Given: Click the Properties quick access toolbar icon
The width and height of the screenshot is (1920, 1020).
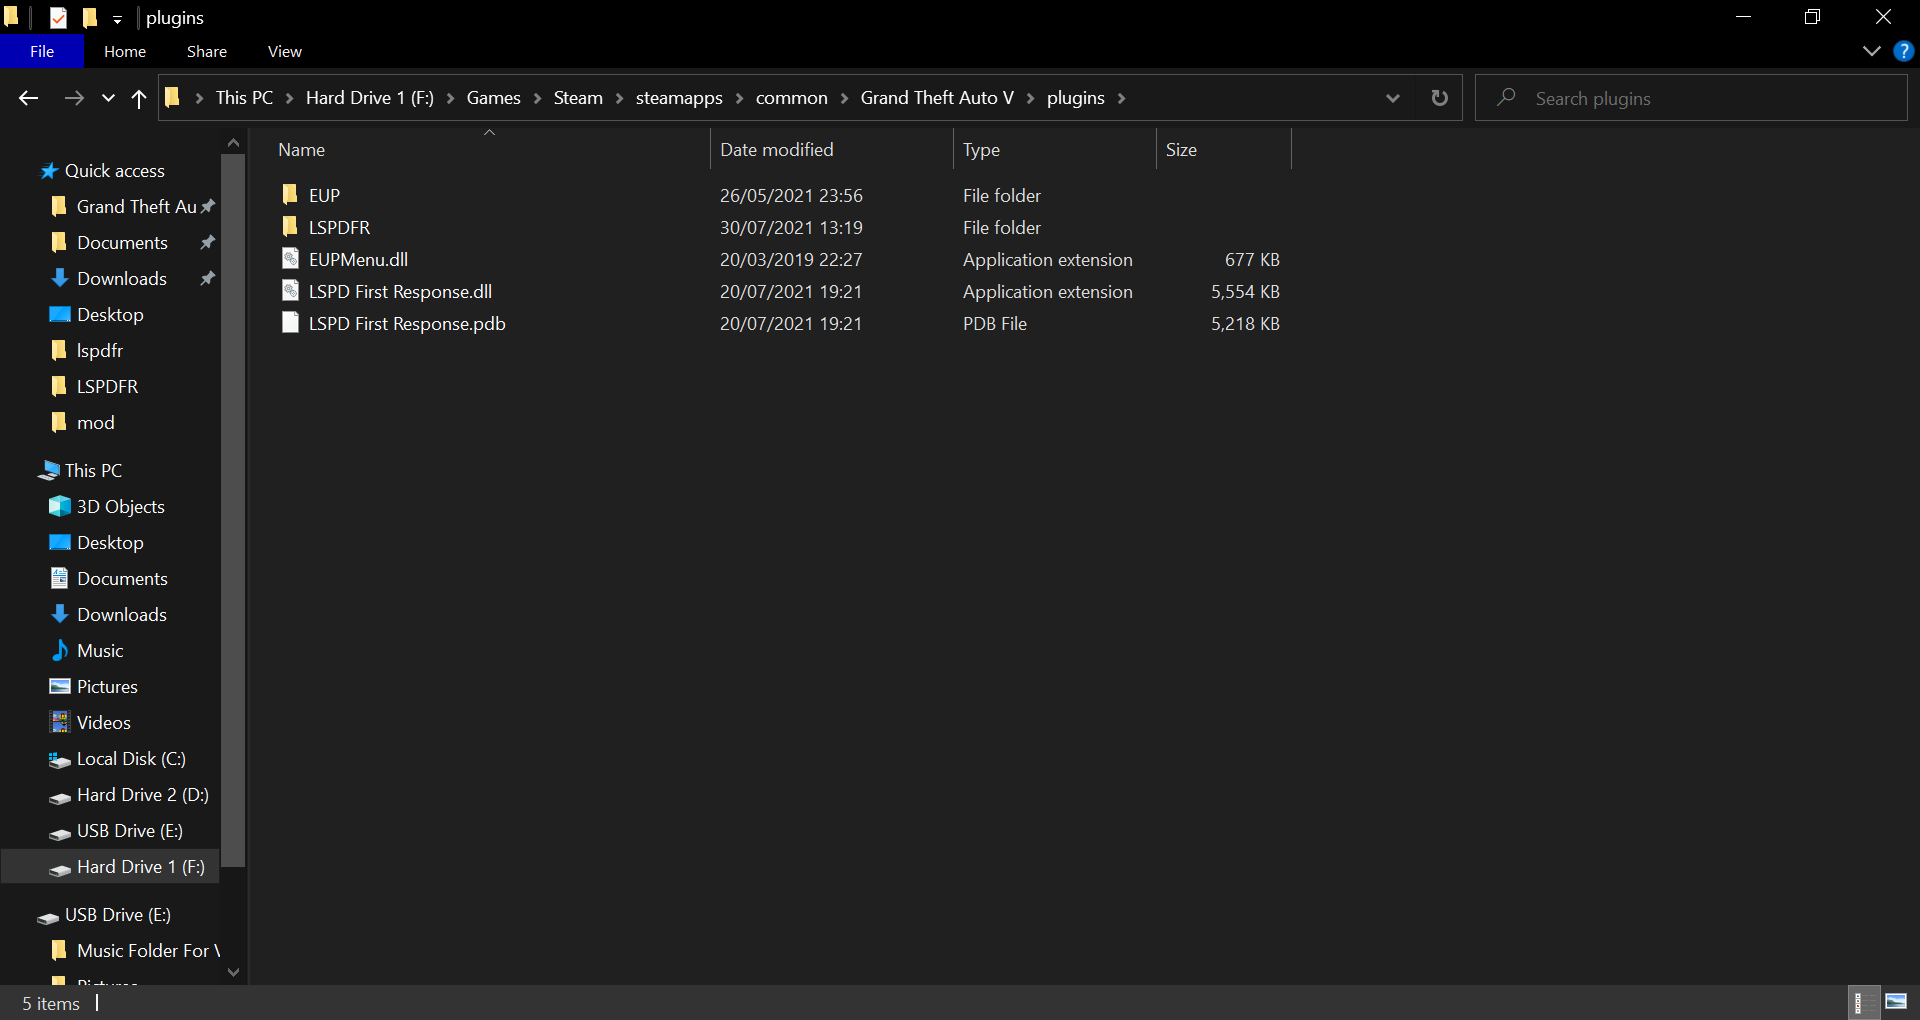Looking at the screenshot, I should tap(58, 17).
